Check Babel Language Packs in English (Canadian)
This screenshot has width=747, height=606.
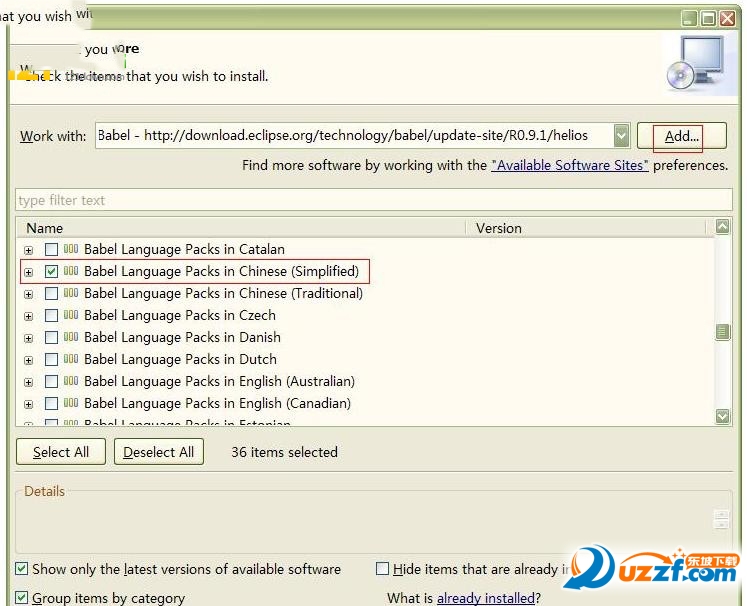[x=51, y=403]
